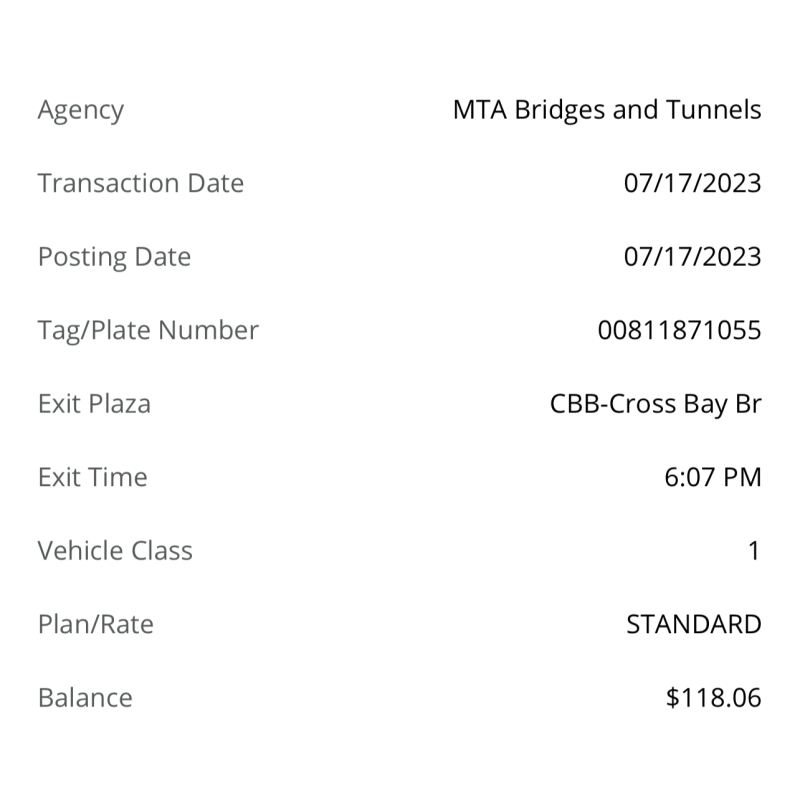Select the 6:07 PM exit time
The image size is (800, 800).
tap(712, 478)
